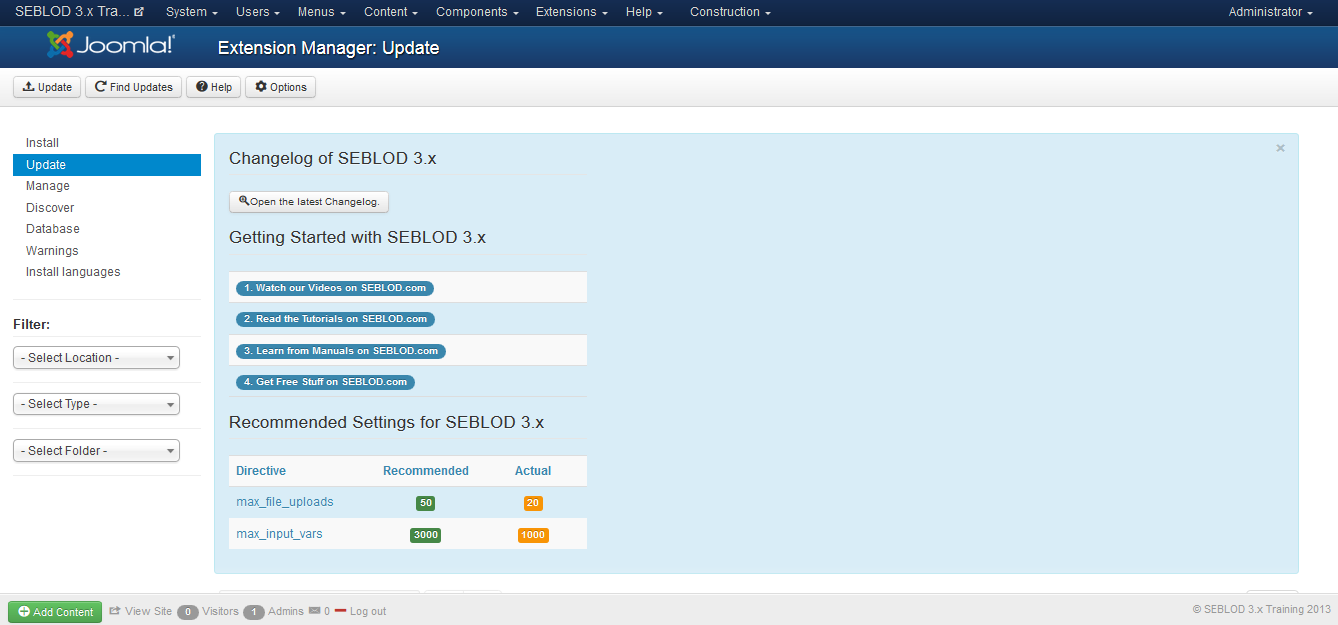The width and height of the screenshot is (1338, 625).
Task: Open the Select Type filter dropdown
Action: click(x=96, y=404)
